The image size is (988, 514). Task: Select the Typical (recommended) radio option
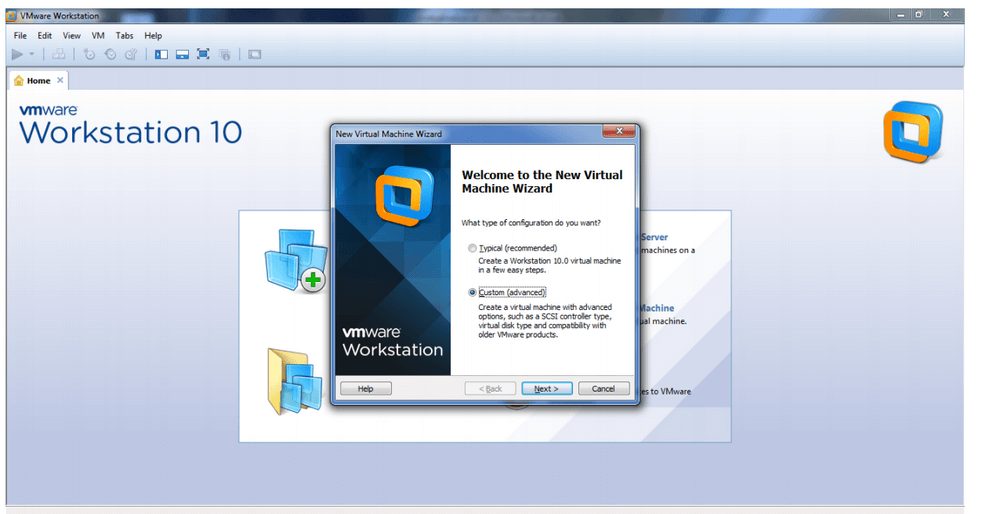point(472,248)
